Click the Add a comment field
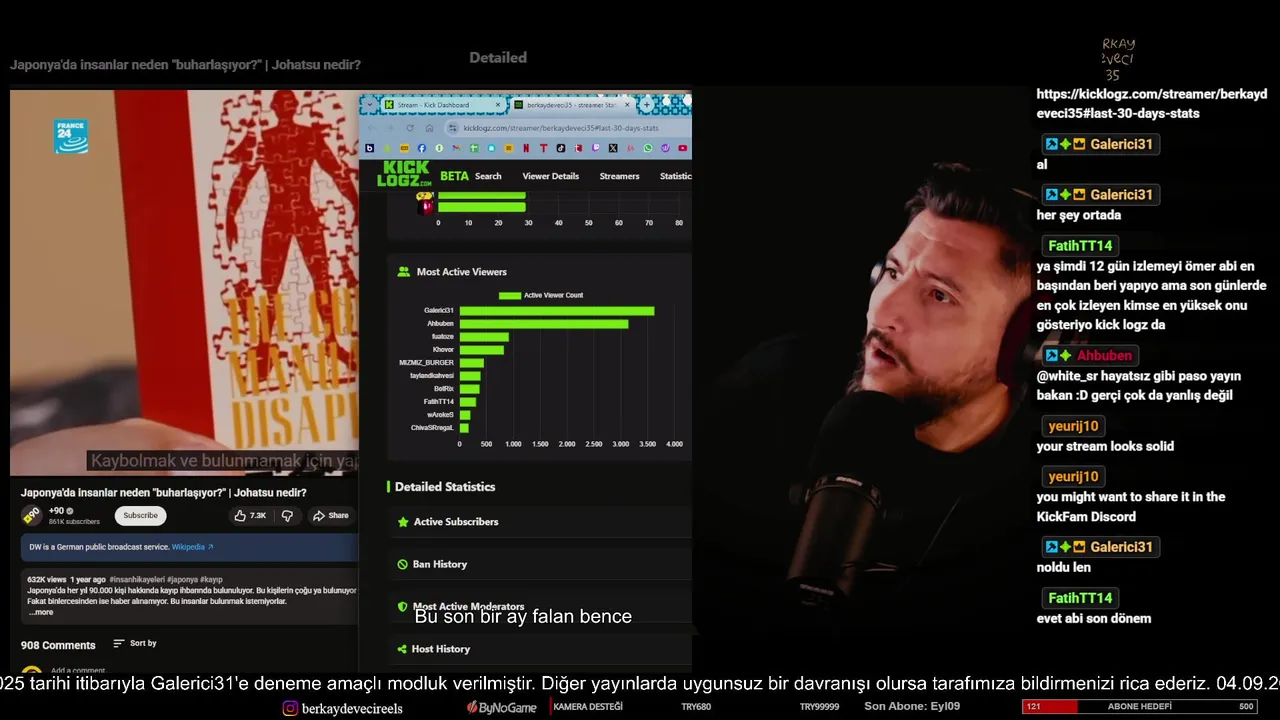The width and height of the screenshot is (1280, 720). tap(78, 670)
